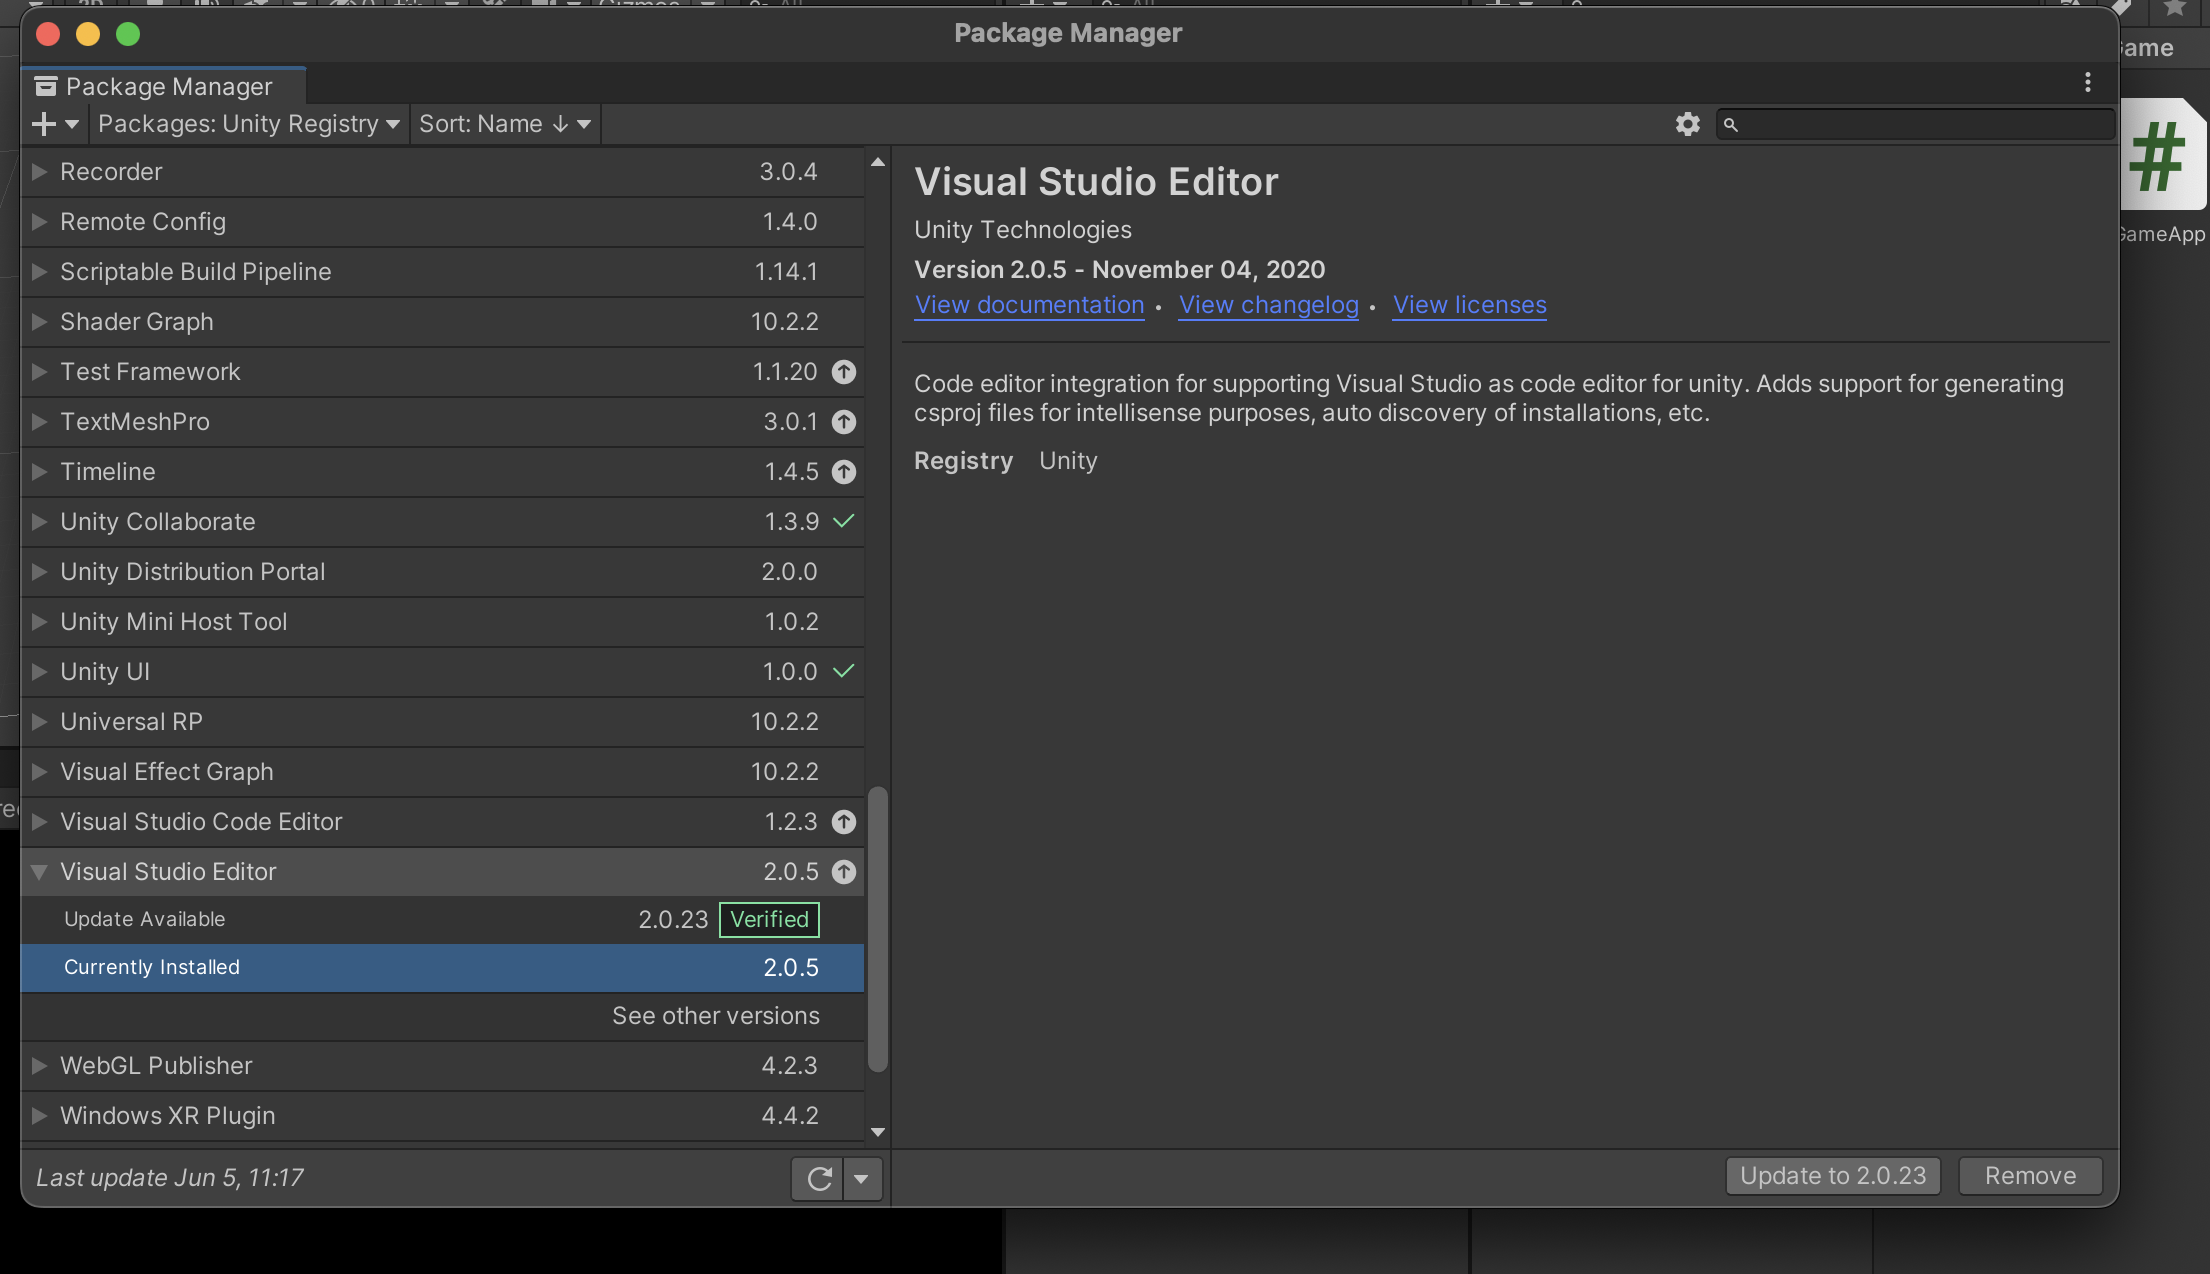Select the Package Manager tab
This screenshot has width=2210, height=1274.
pyautogui.click(x=164, y=86)
